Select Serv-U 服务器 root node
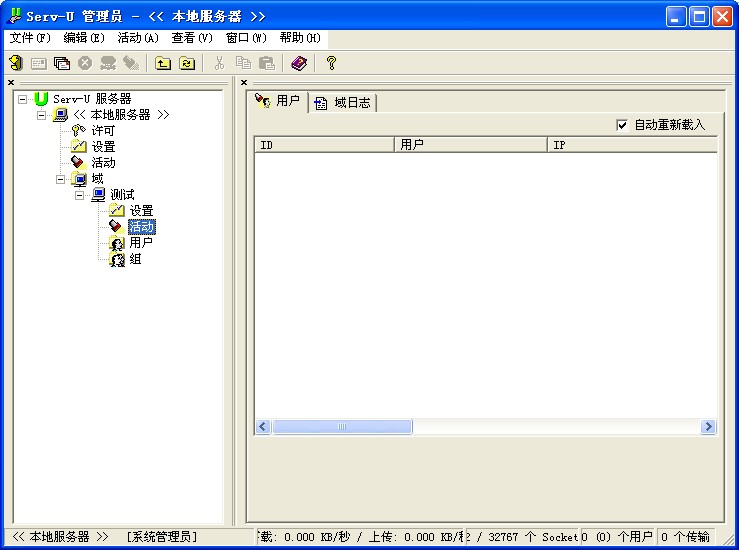 point(92,99)
